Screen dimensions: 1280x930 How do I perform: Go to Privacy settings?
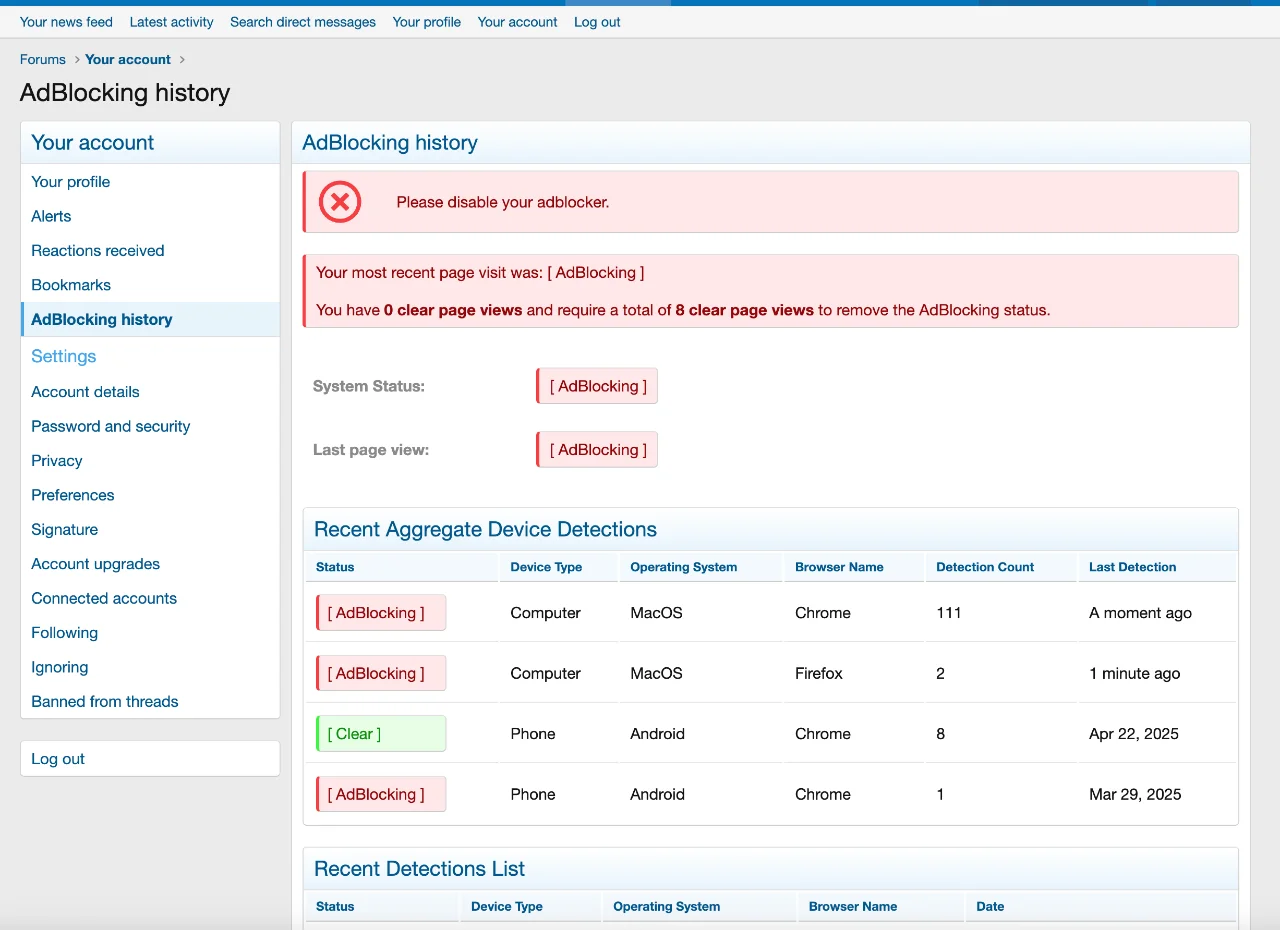57,461
